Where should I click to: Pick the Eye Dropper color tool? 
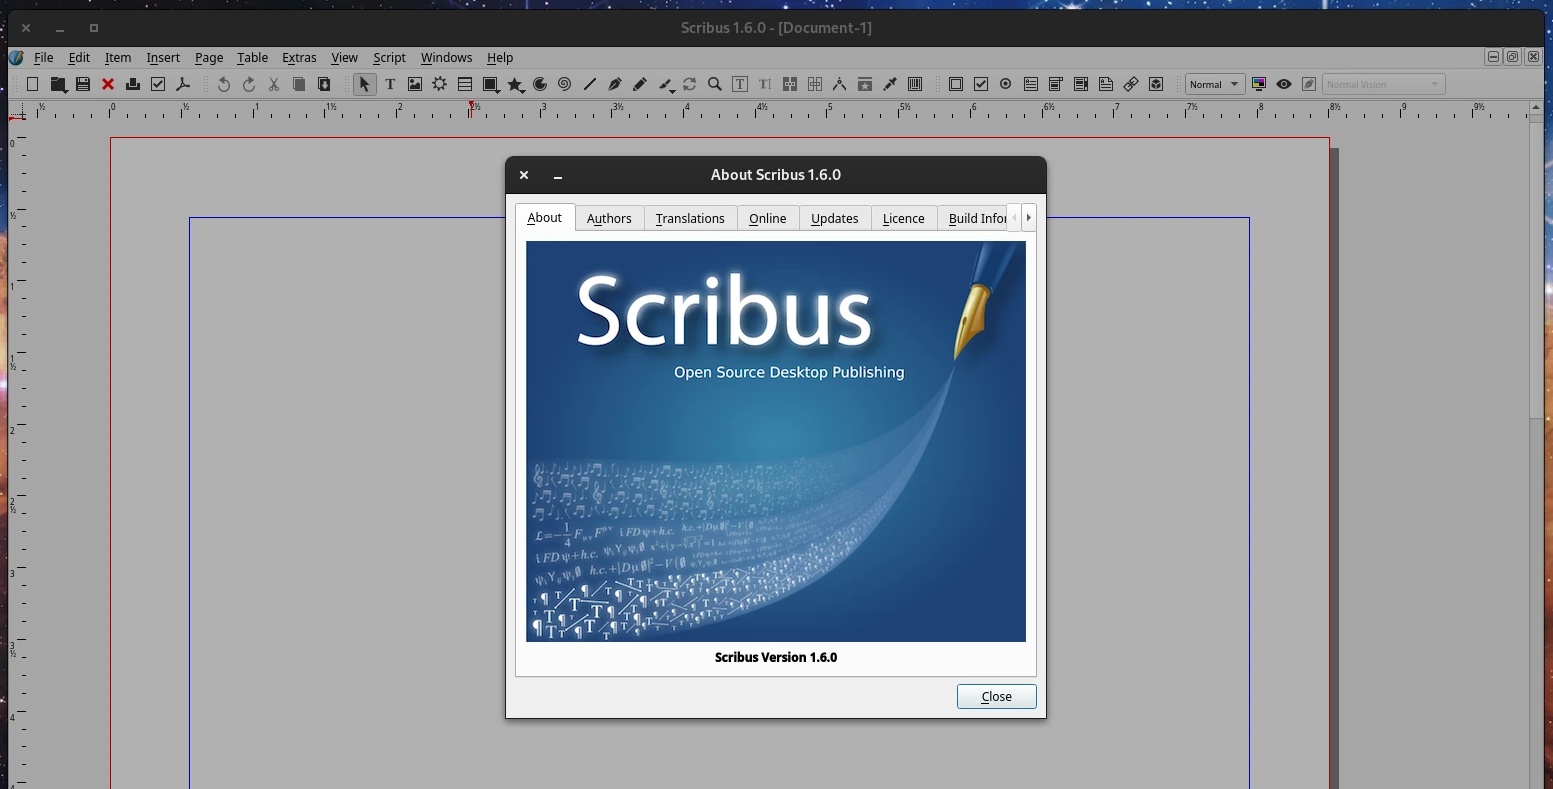[x=890, y=85]
